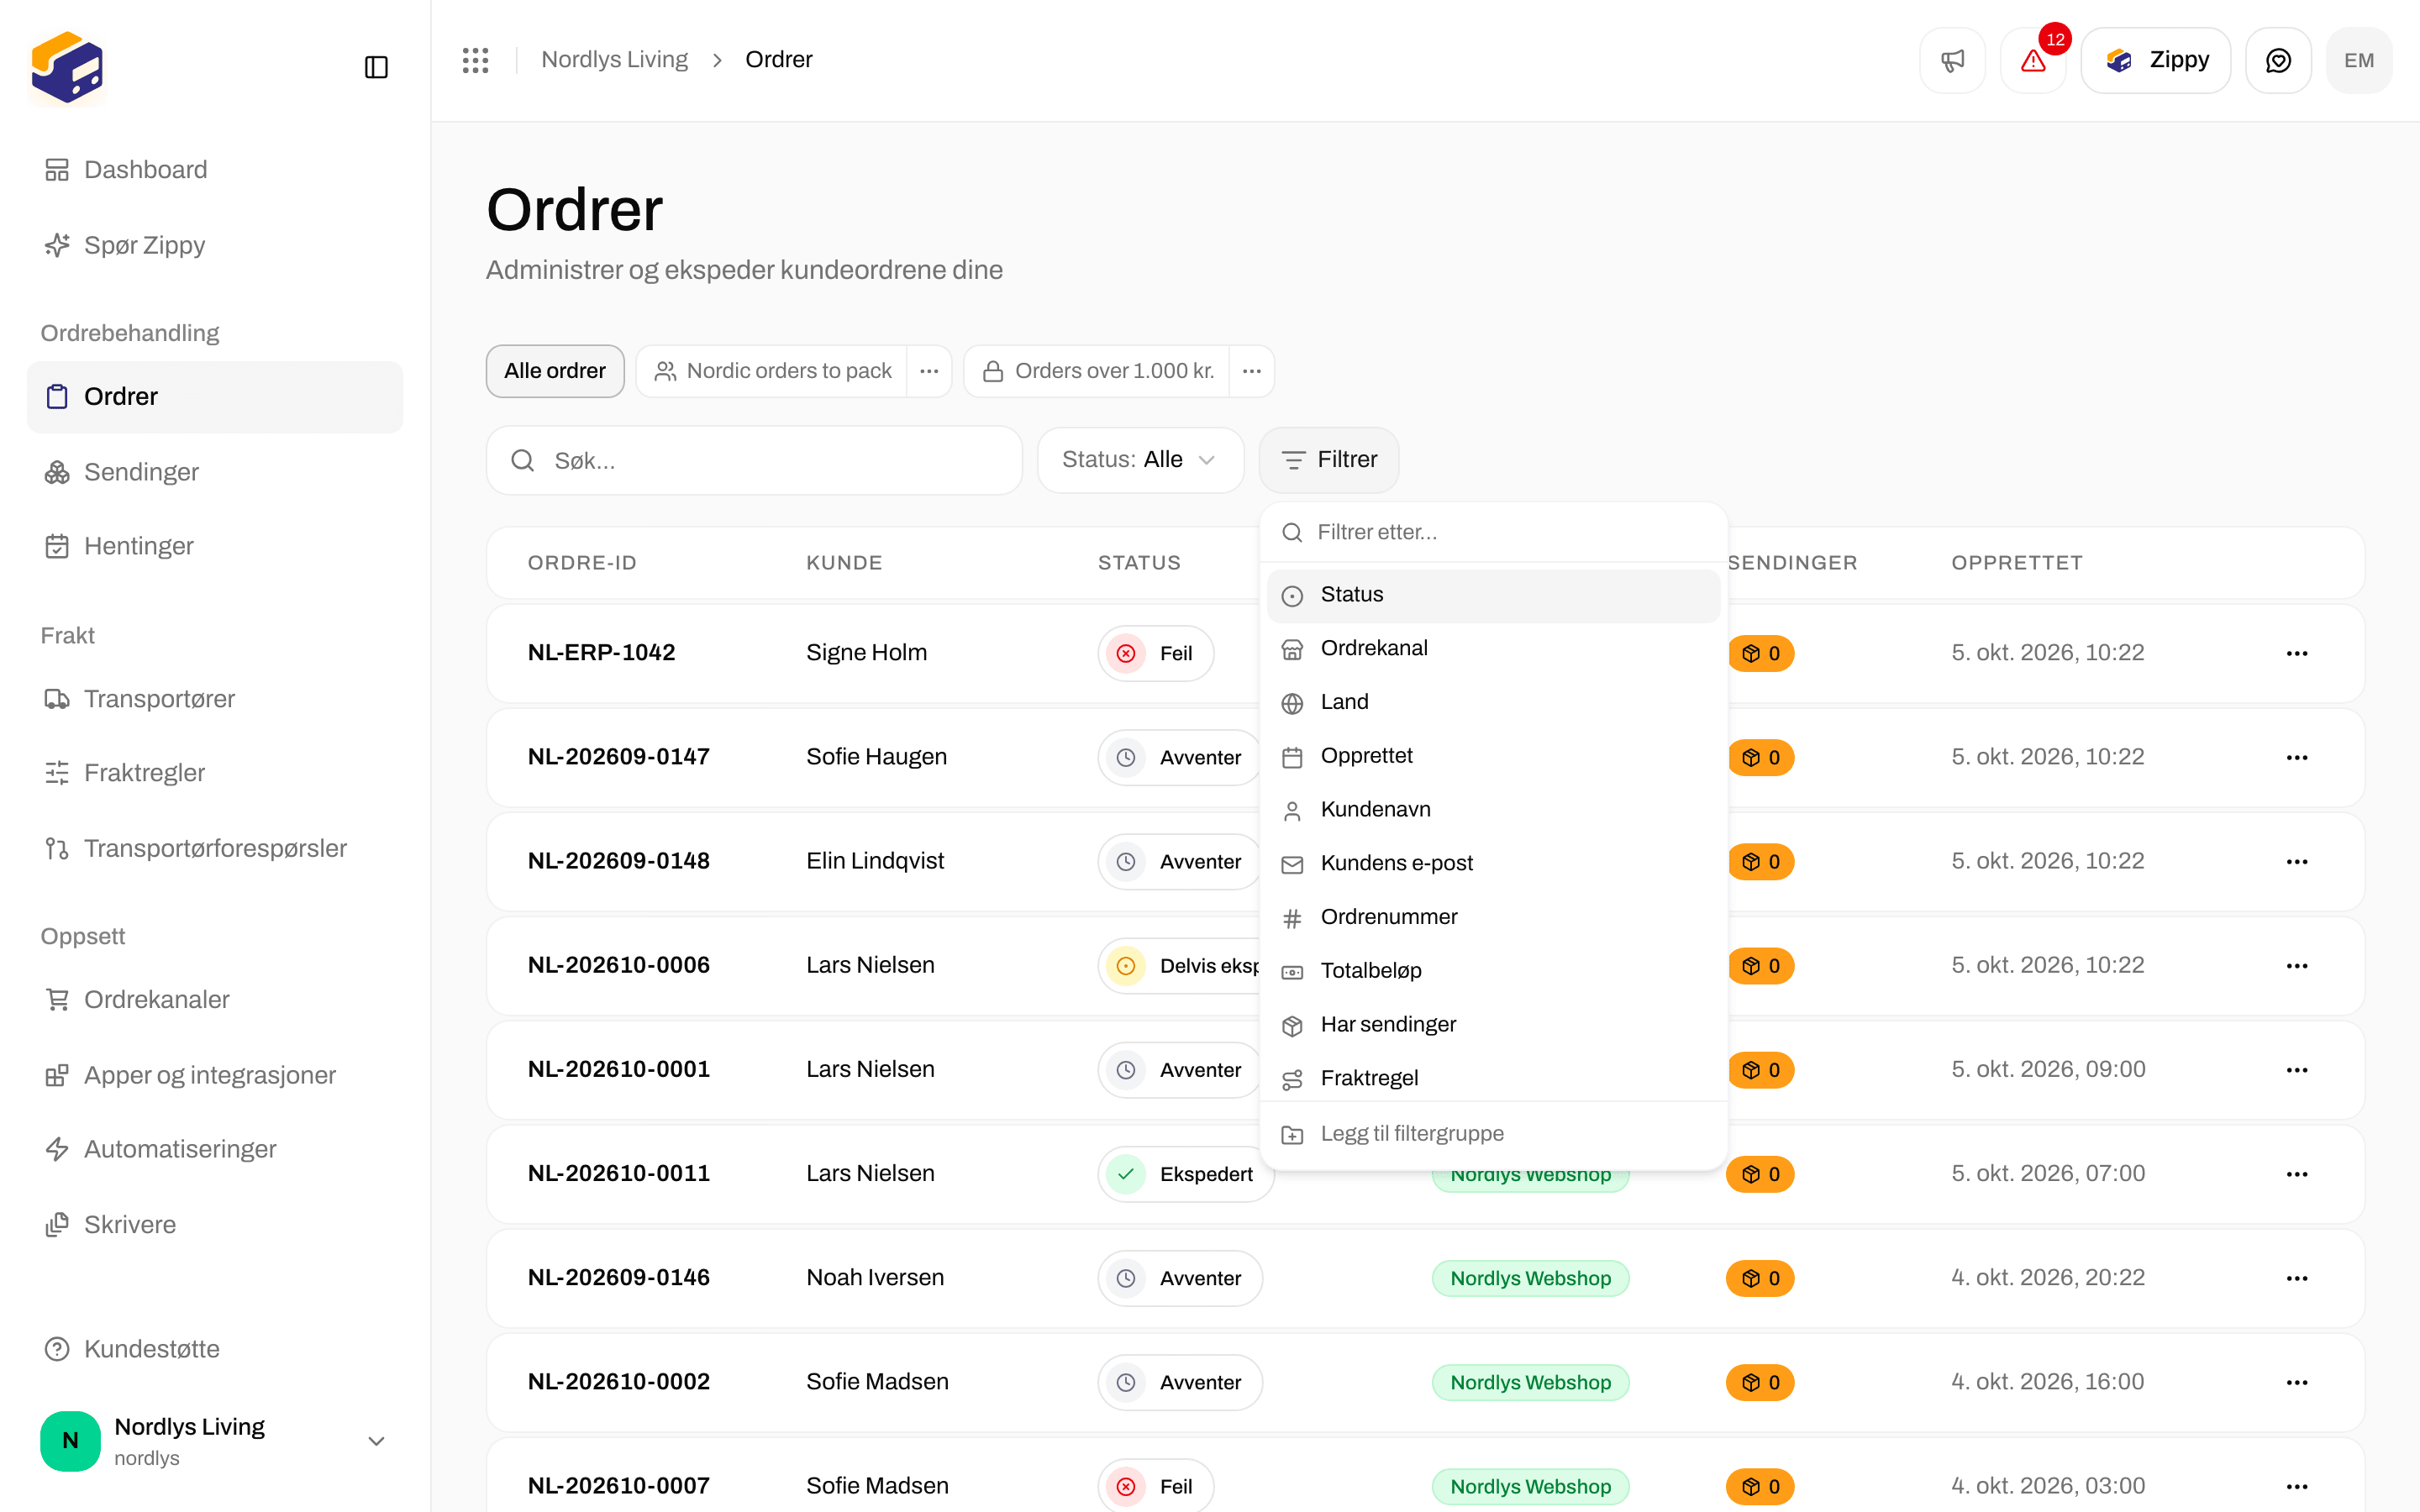Open row menu for NL-202610-0001
2420x1512 pixels.
[2297, 1069]
